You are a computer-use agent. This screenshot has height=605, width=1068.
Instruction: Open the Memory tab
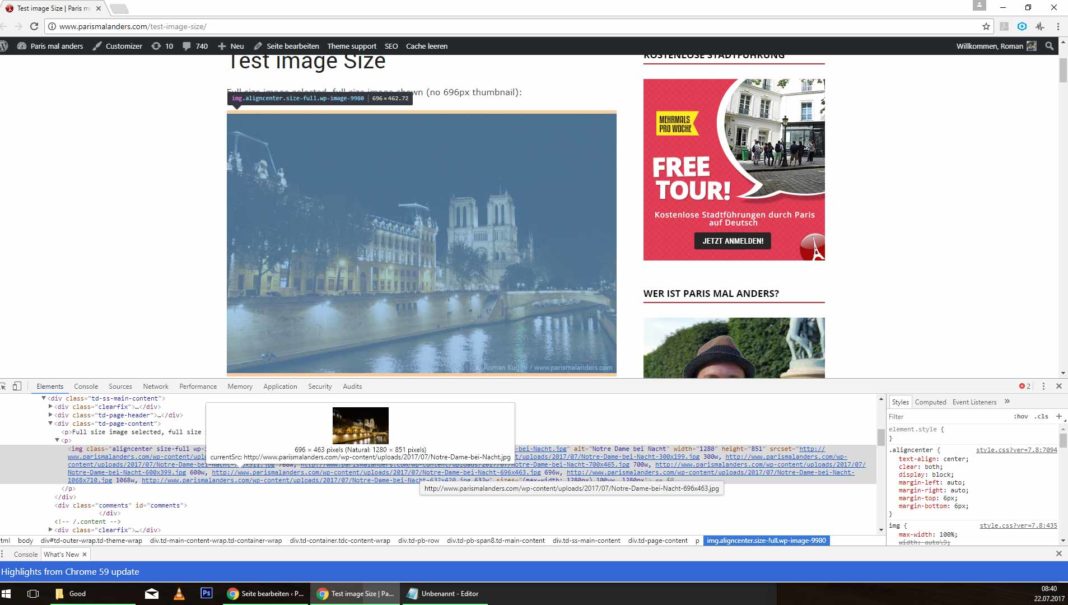coord(240,386)
